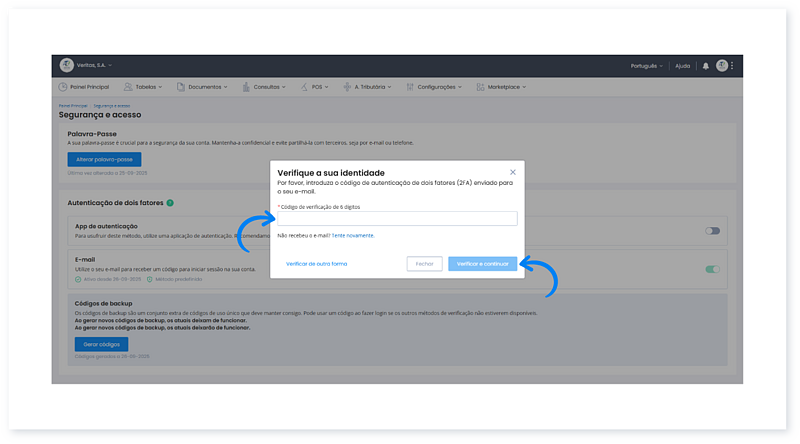Click the Painel Principal dashboard icon
The width and height of the screenshot is (800, 444).
64,87
